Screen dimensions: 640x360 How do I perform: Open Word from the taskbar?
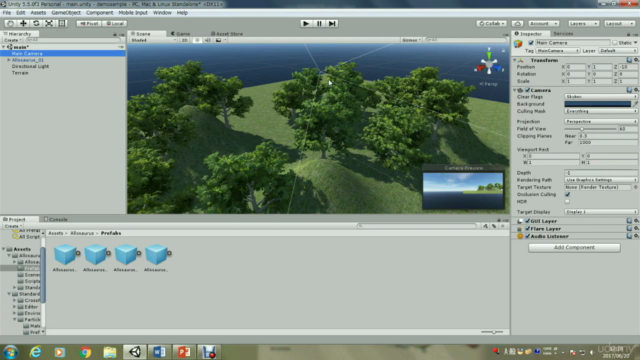pyautogui.click(x=160, y=352)
